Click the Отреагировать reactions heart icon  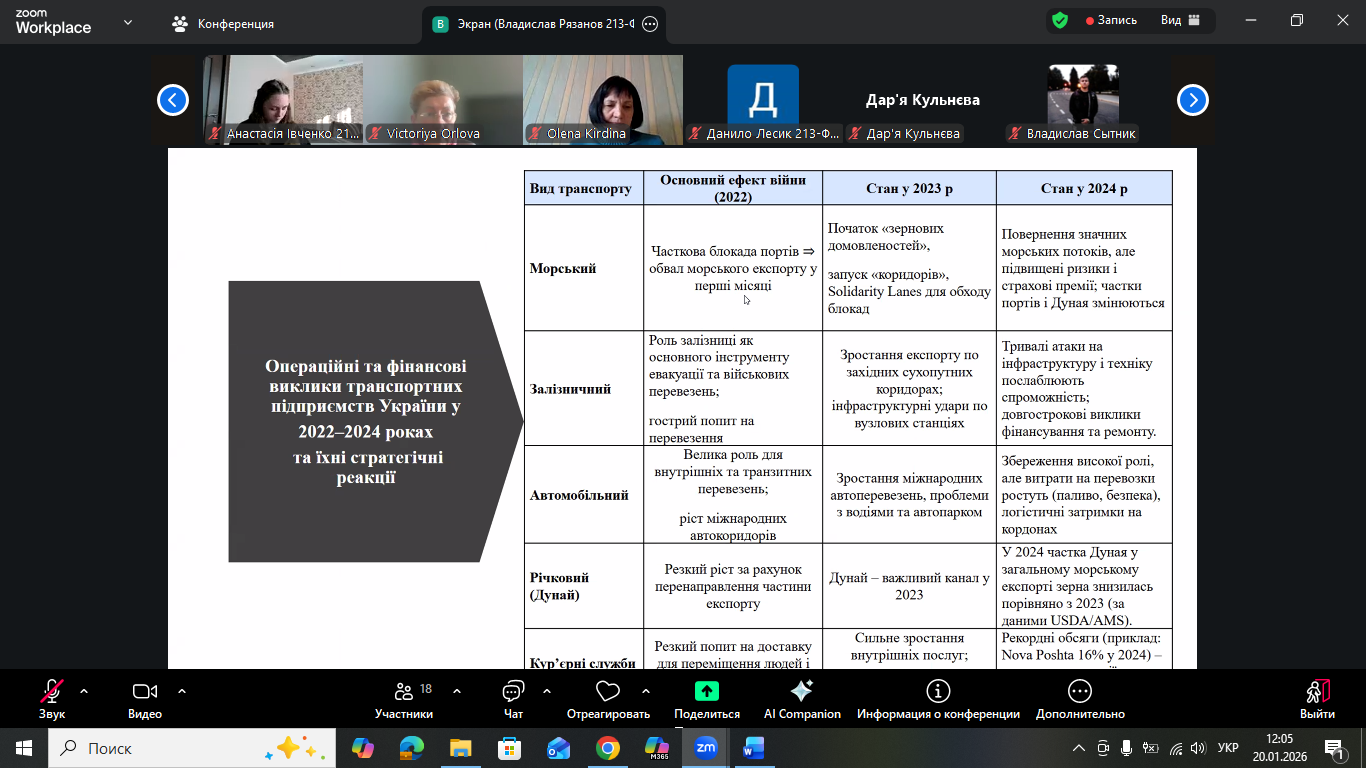608,698
